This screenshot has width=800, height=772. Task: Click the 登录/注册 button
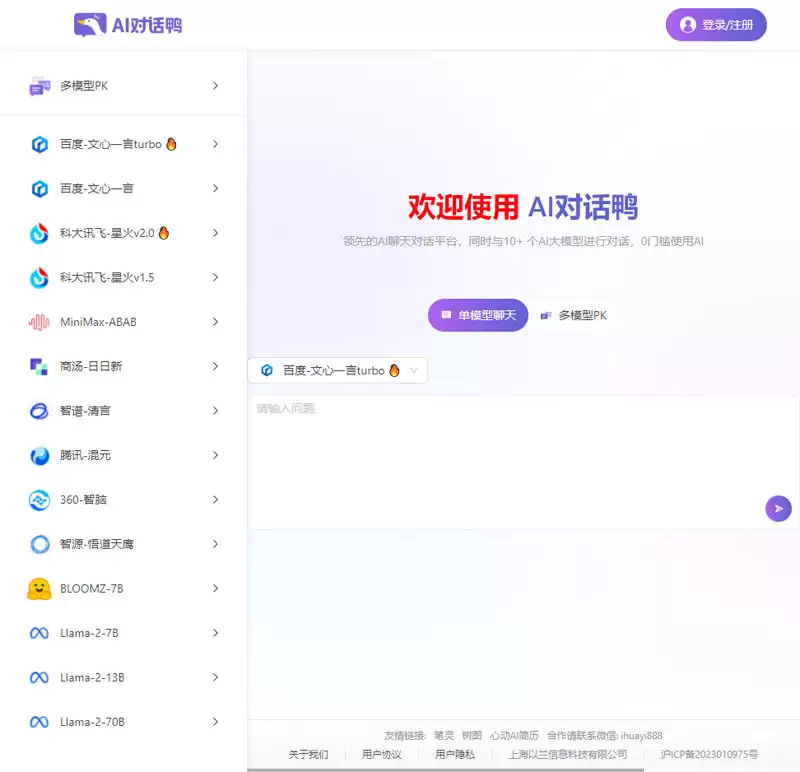(716, 25)
